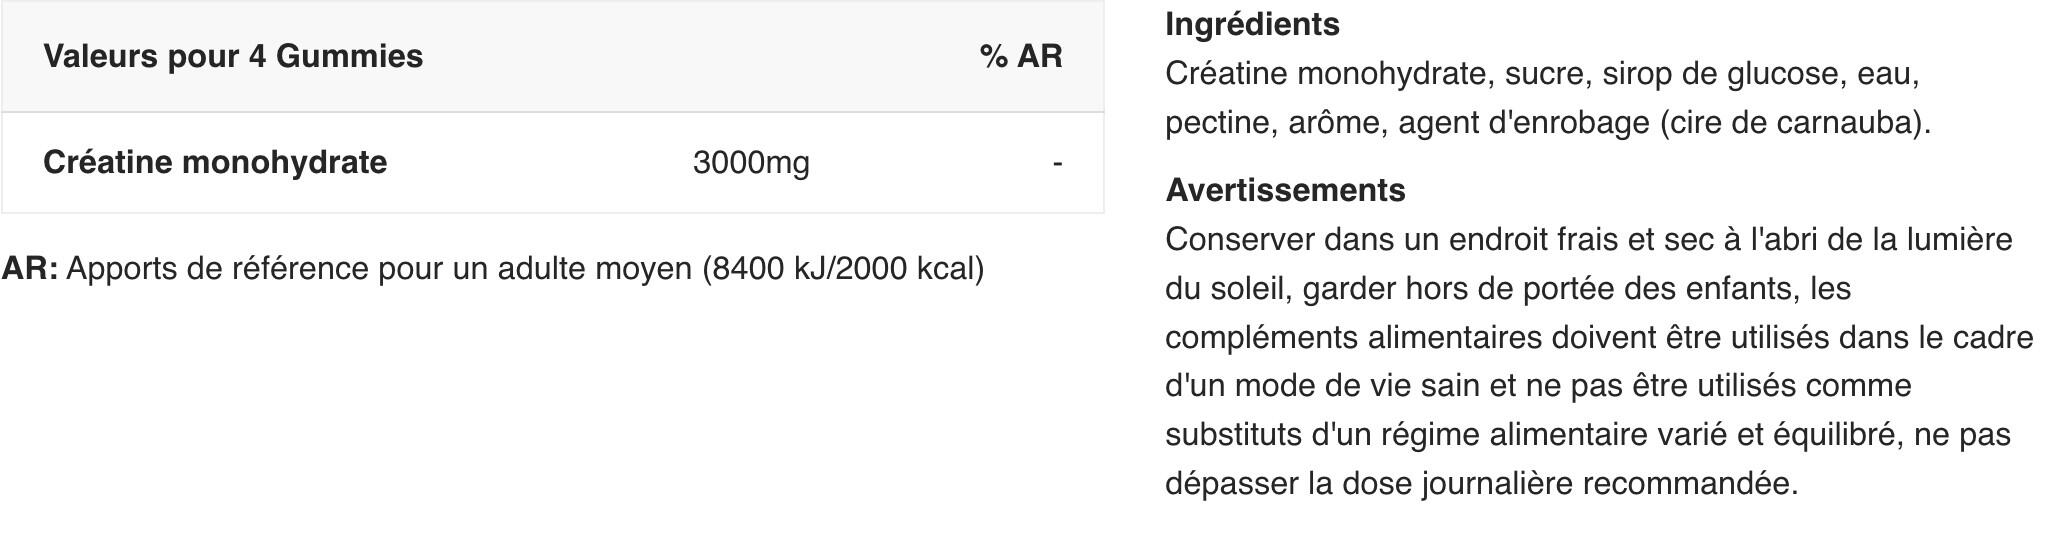2069x552 pixels.
Task: Click the line starting "Conserver dans un endroit frais"
Action: (1588, 239)
